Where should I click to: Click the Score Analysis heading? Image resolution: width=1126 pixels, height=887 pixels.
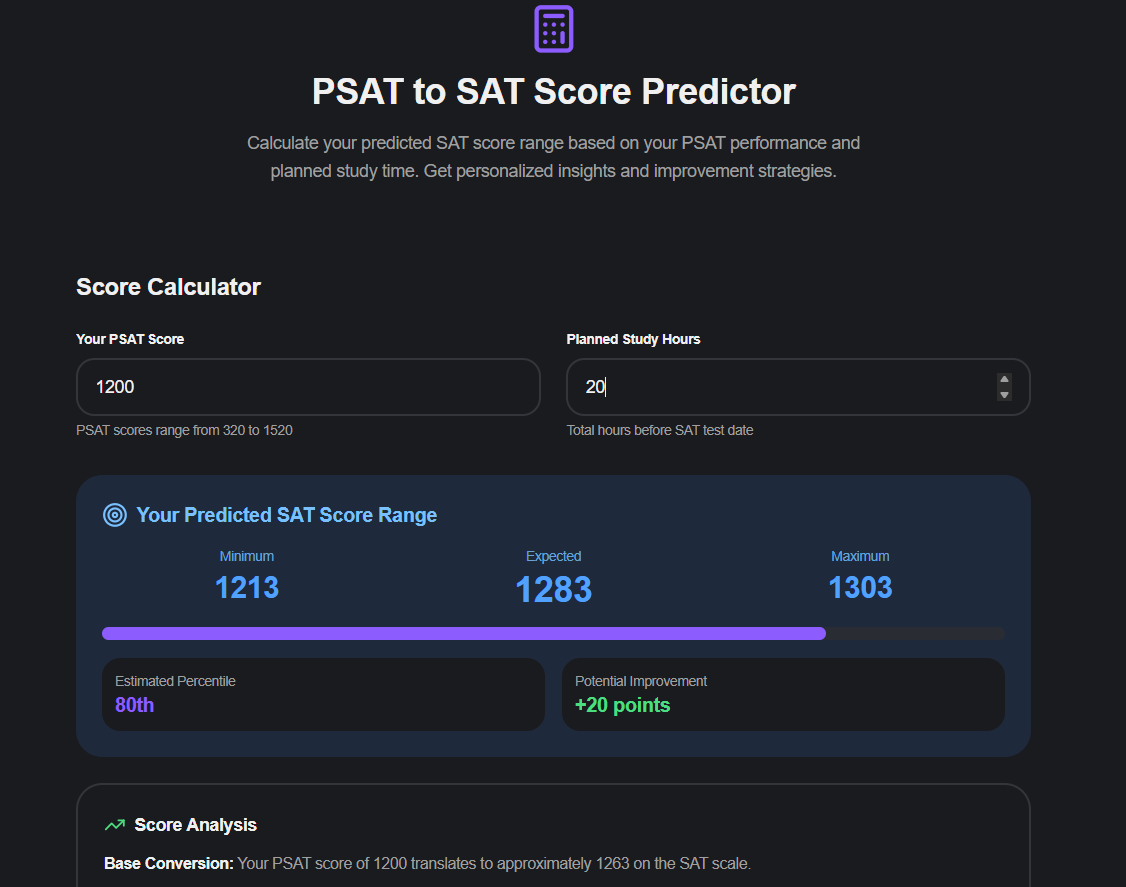tap(195, 825)
